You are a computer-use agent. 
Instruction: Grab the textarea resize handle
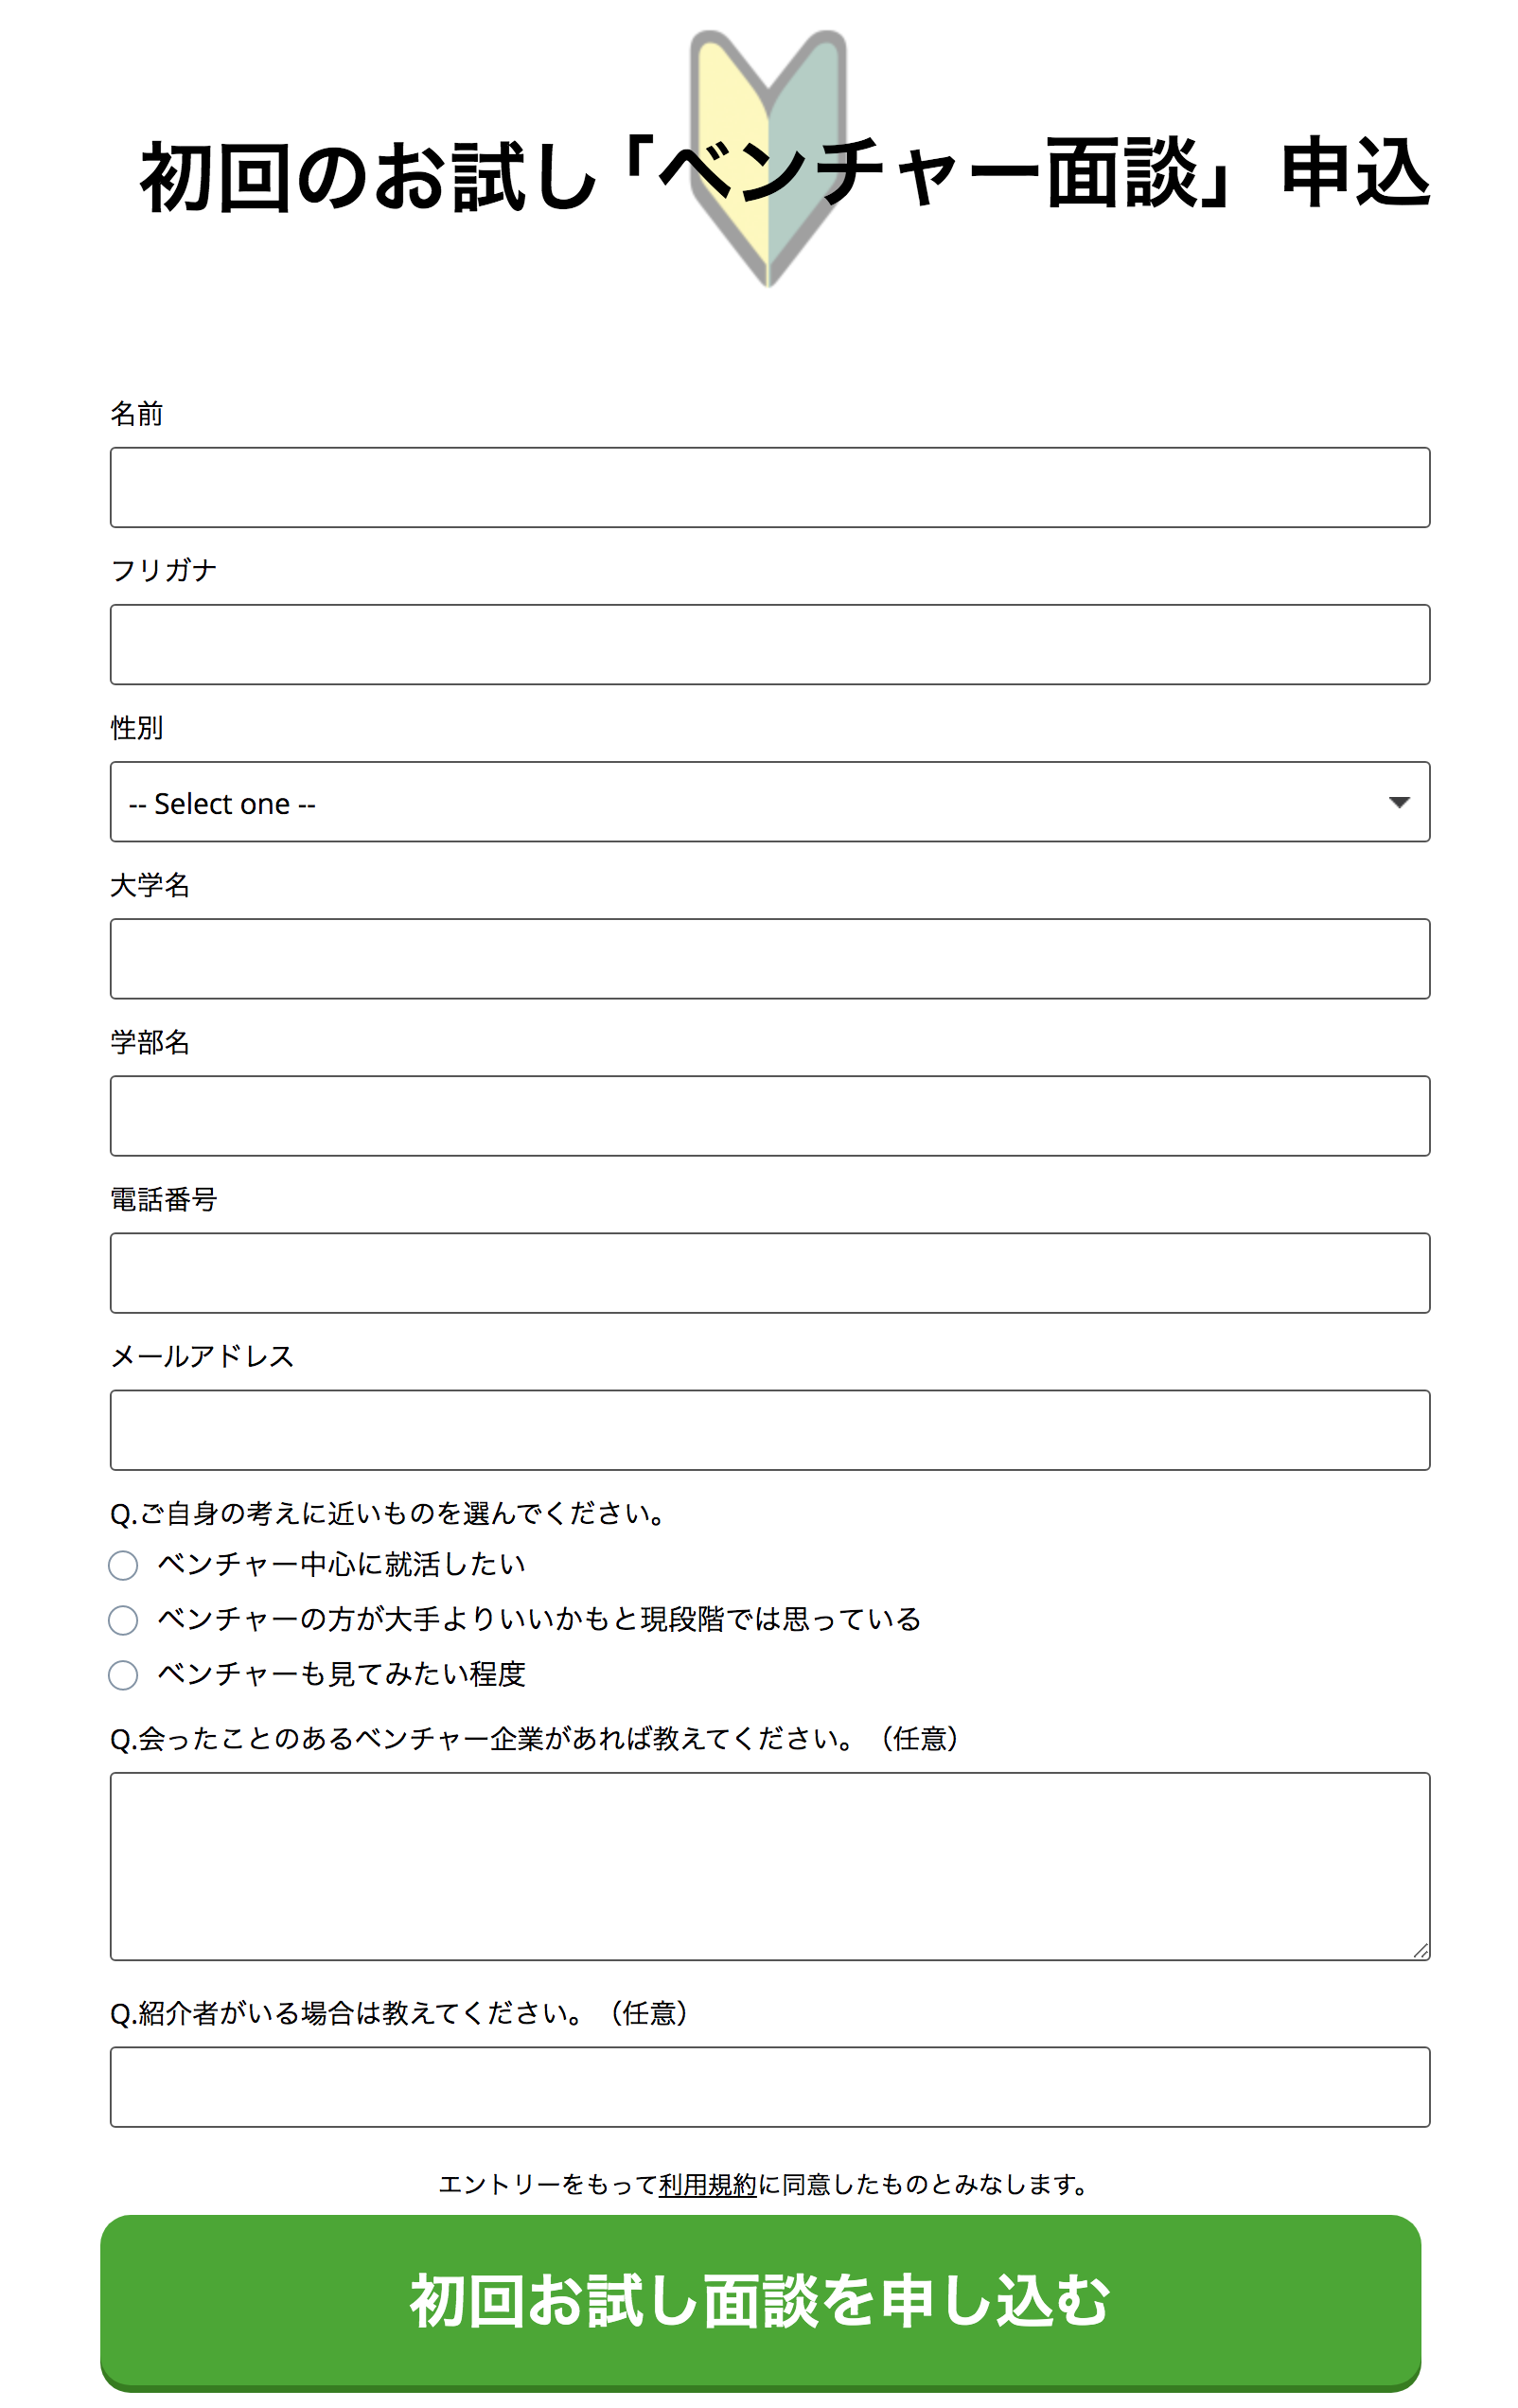coord(1420,1951)
